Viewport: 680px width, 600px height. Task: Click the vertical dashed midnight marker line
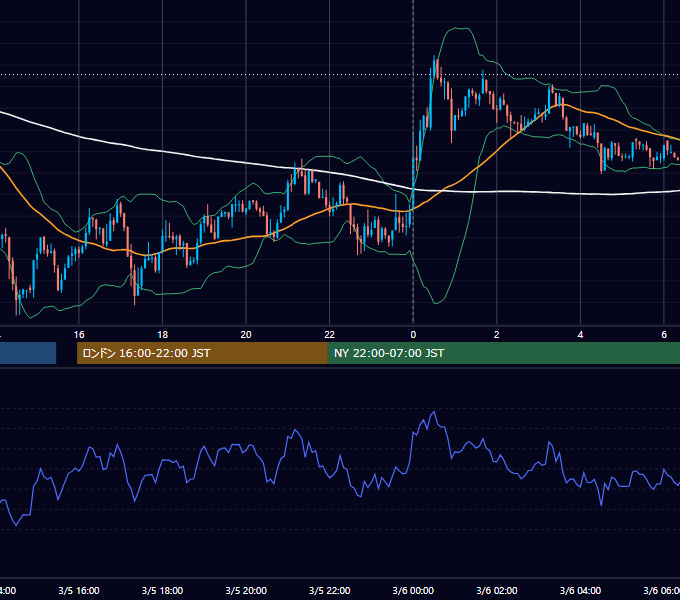pos(413,163)
